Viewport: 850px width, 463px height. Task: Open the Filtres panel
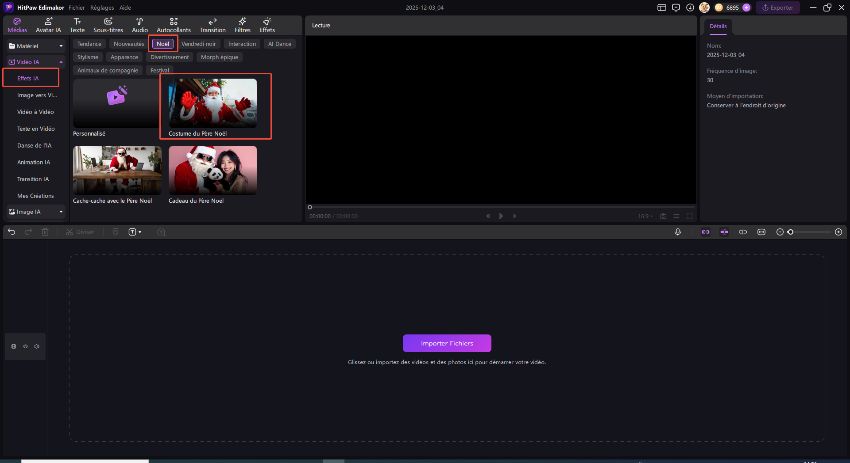tap(242, 24)
